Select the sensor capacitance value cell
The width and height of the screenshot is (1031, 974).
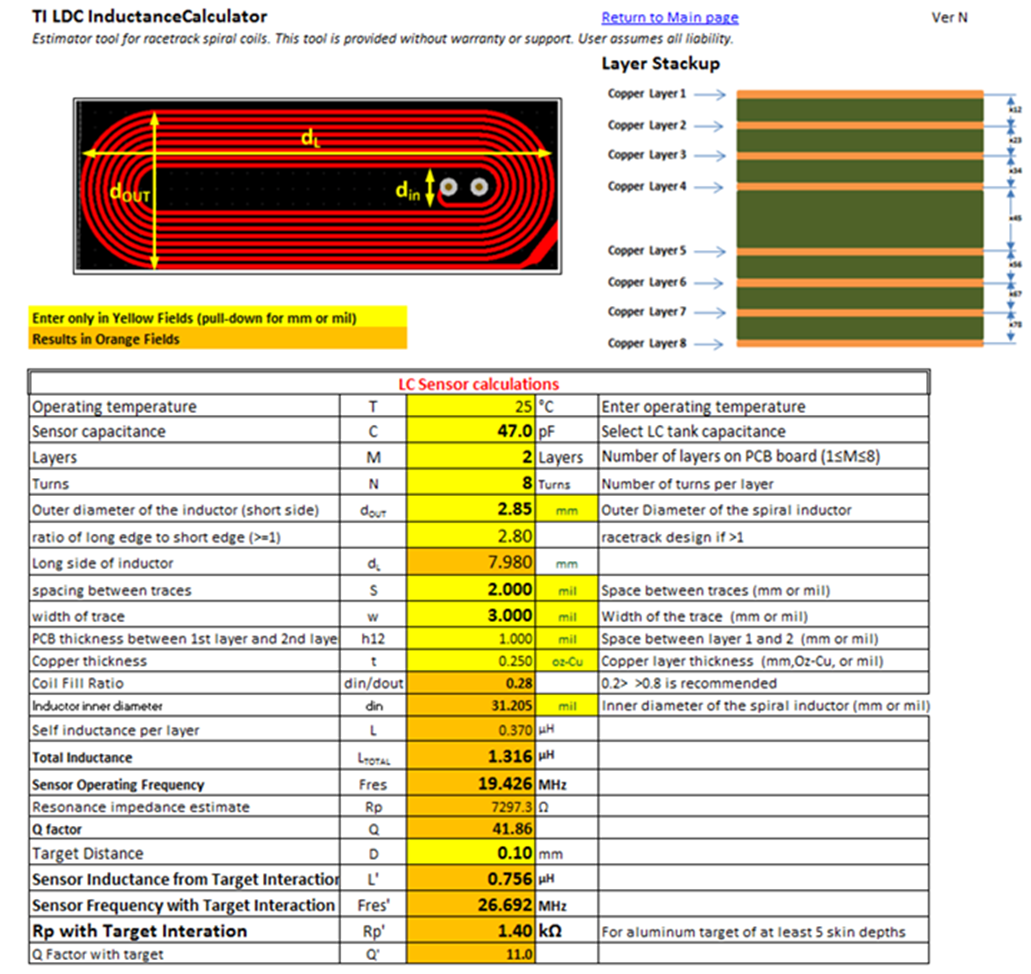[x=470, y=432]
